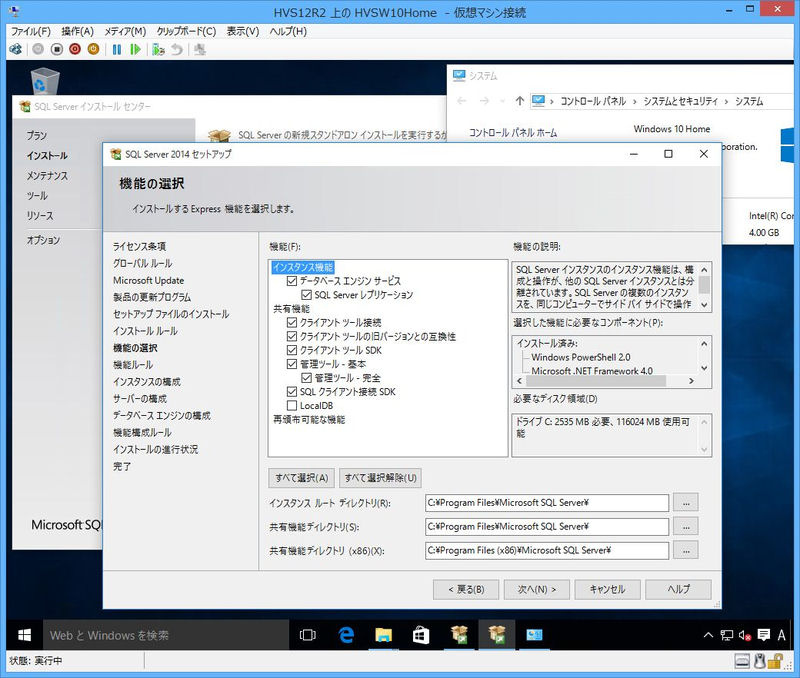Browse for shared feature directory
Image resolution: width=800 pixels, height=678 pixels.
click(686, 526)
